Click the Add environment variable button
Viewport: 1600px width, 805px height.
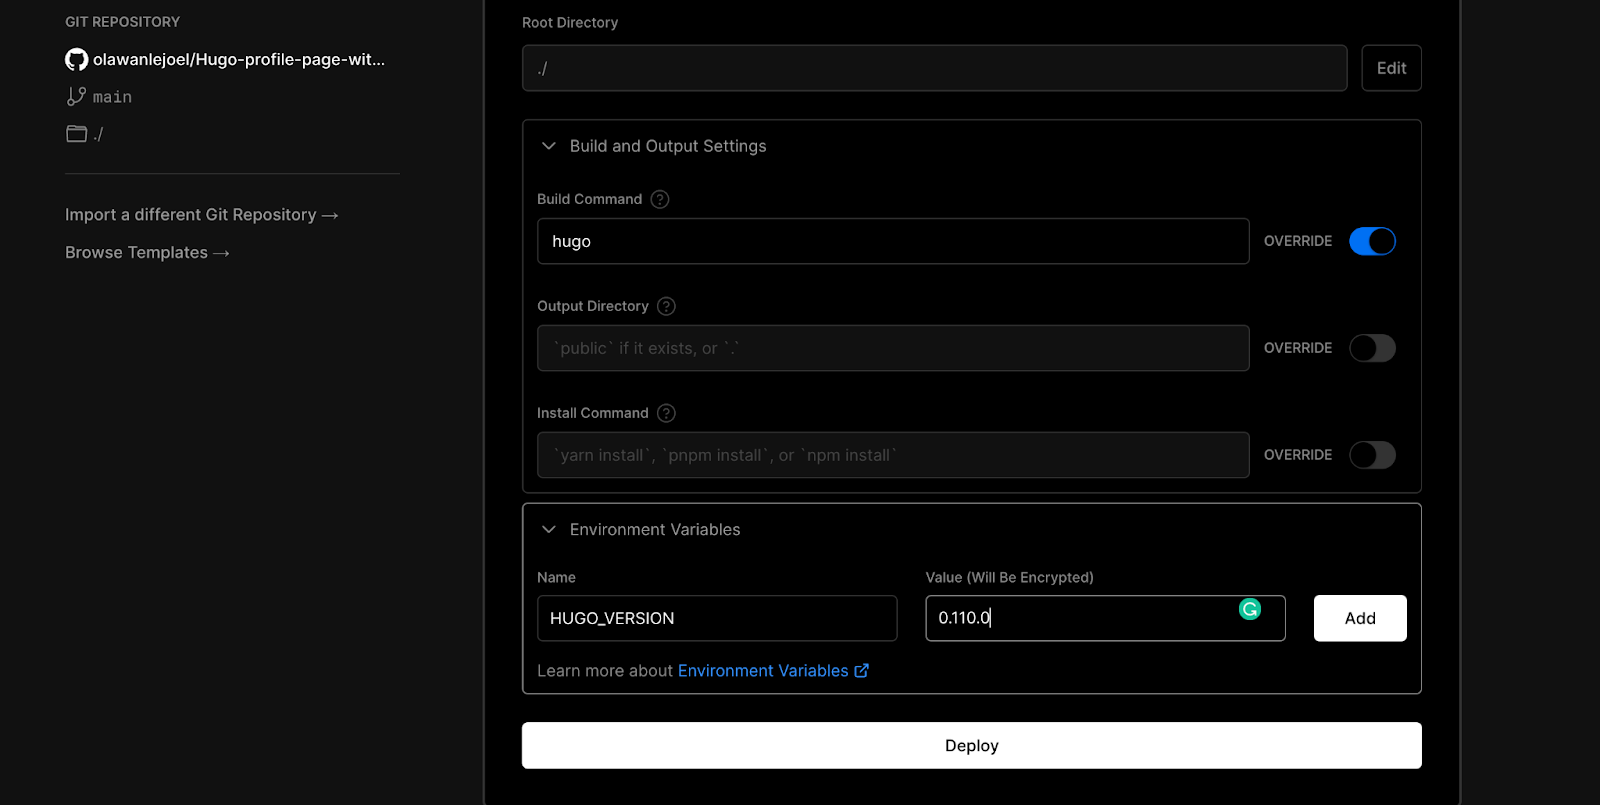coord(1359,618)
